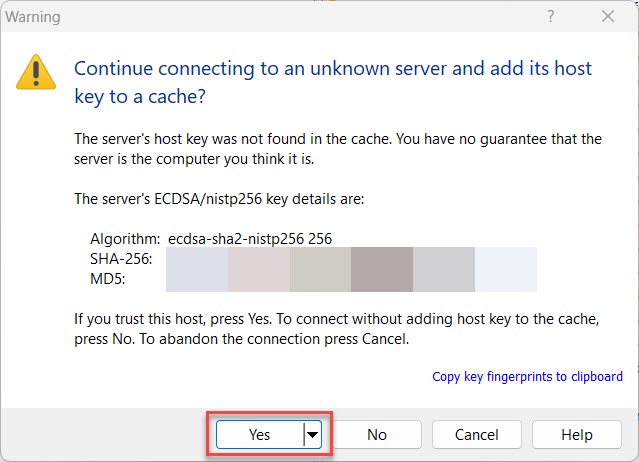
Task: Click the question mark title bar button
Action: pos(551,16)
